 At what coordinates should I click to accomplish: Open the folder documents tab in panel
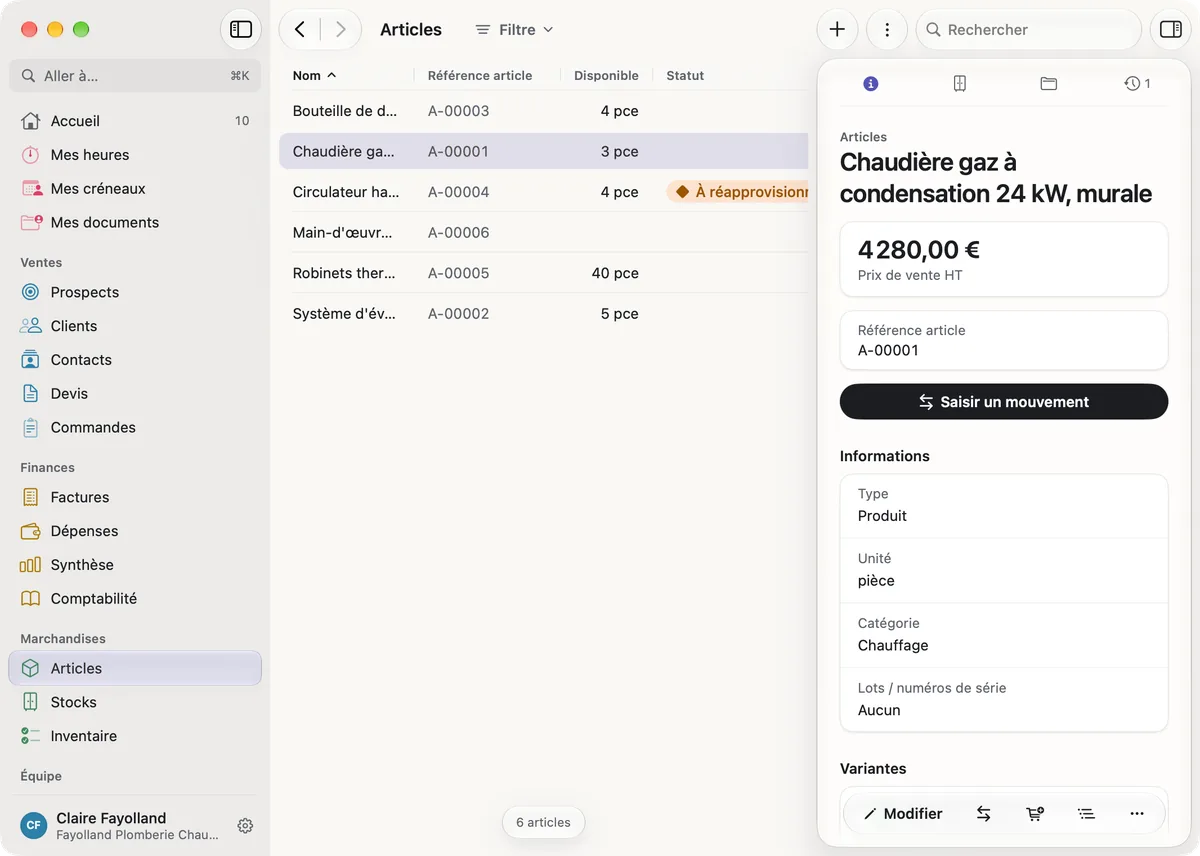point(1048,84)
